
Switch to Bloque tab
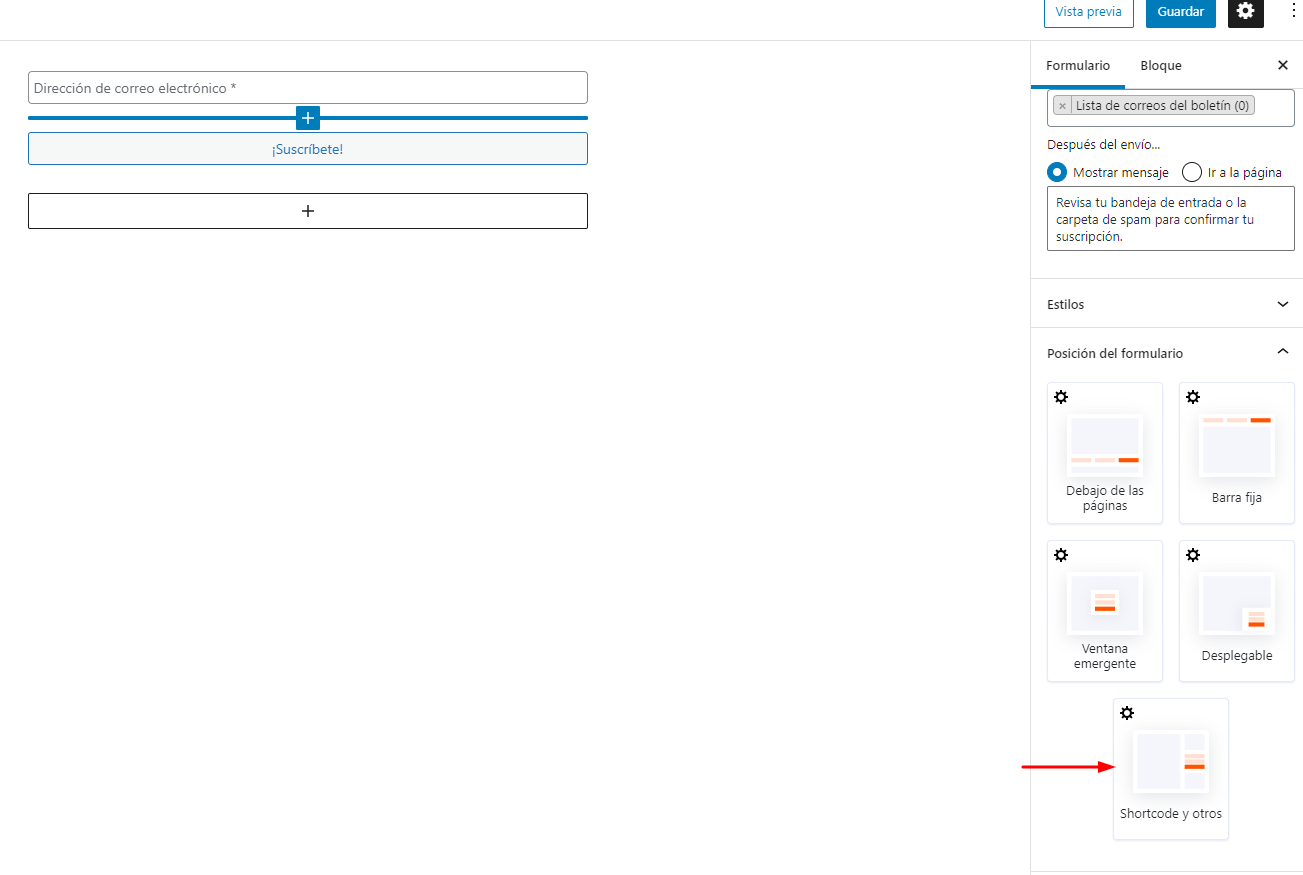(1161, 65)
